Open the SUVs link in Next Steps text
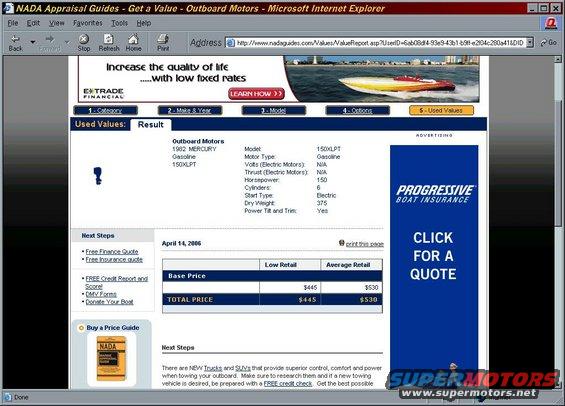This screenshot has height=406, width=565. click(x=243, y=368)
